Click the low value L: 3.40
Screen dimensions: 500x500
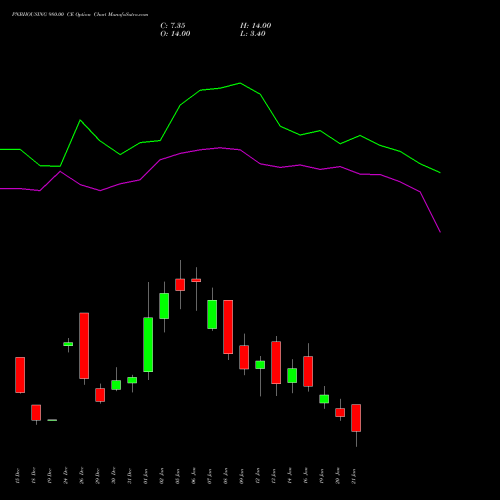coord(253,34)
